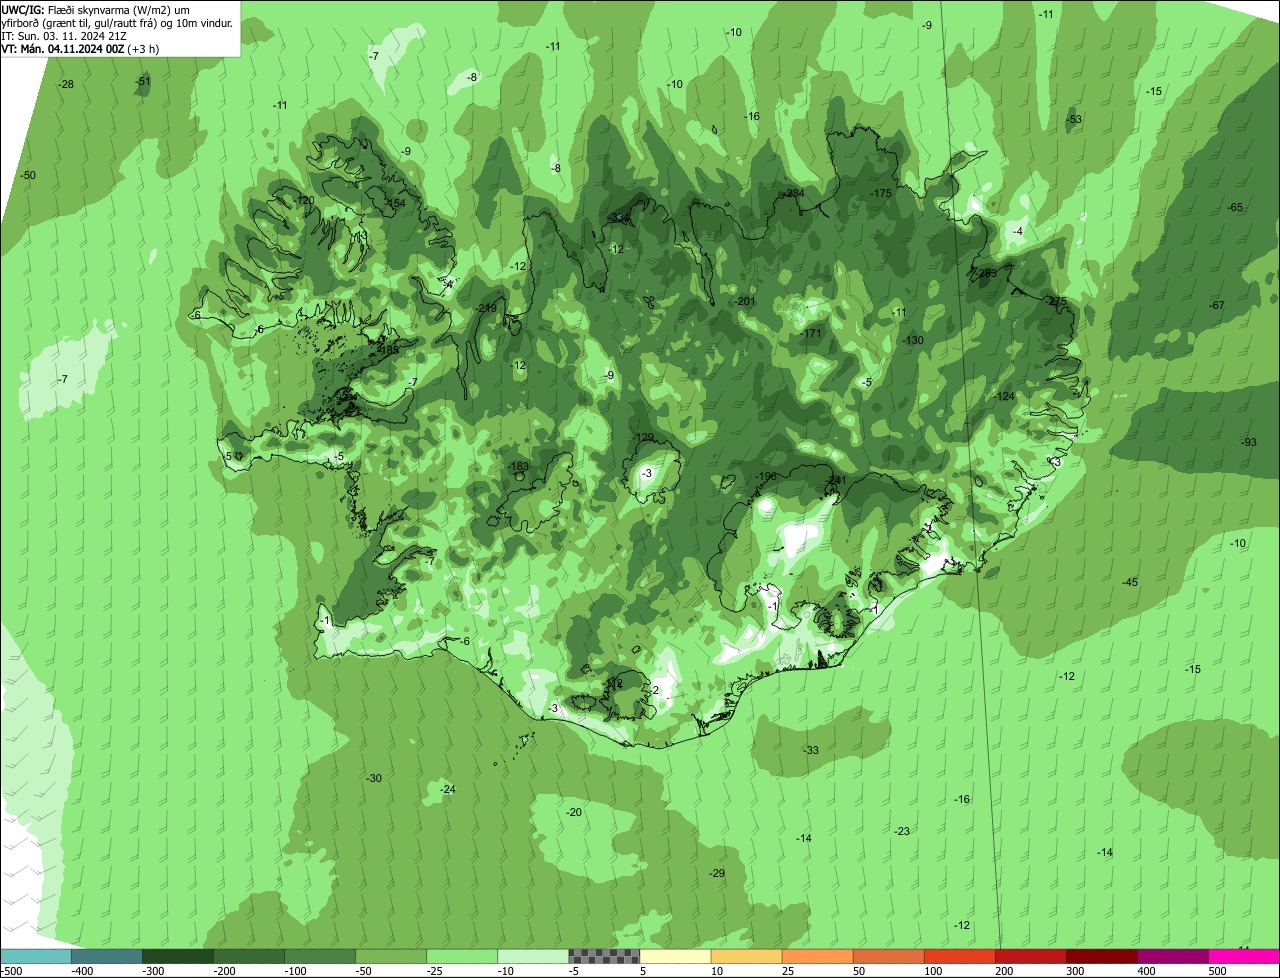Click the dark orange 50 to 100 swatch

[x=888, y=956]
